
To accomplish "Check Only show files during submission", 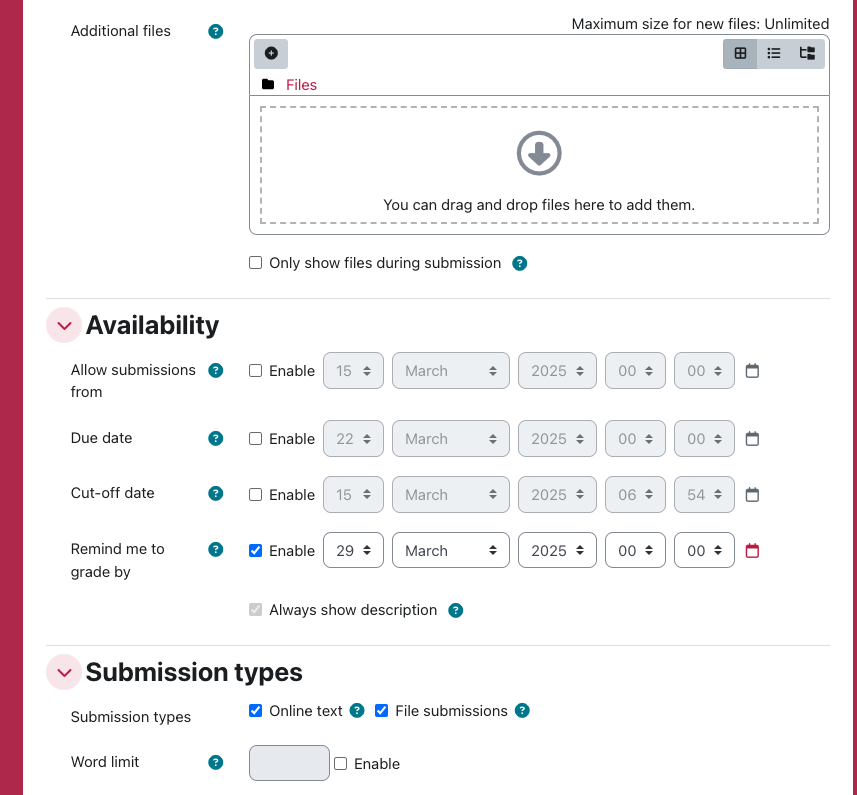I will [255, 263].
